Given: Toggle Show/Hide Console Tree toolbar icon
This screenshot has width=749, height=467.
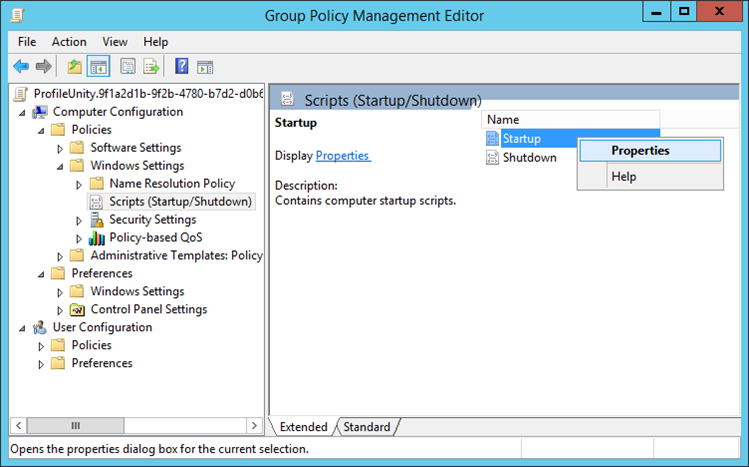Looking at the screenshot, I should coord(99,67).
